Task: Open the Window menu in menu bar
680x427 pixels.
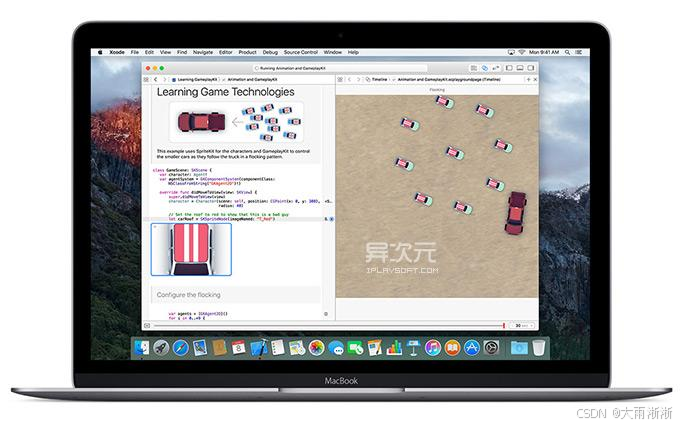Action: click(x=333, y=52)
